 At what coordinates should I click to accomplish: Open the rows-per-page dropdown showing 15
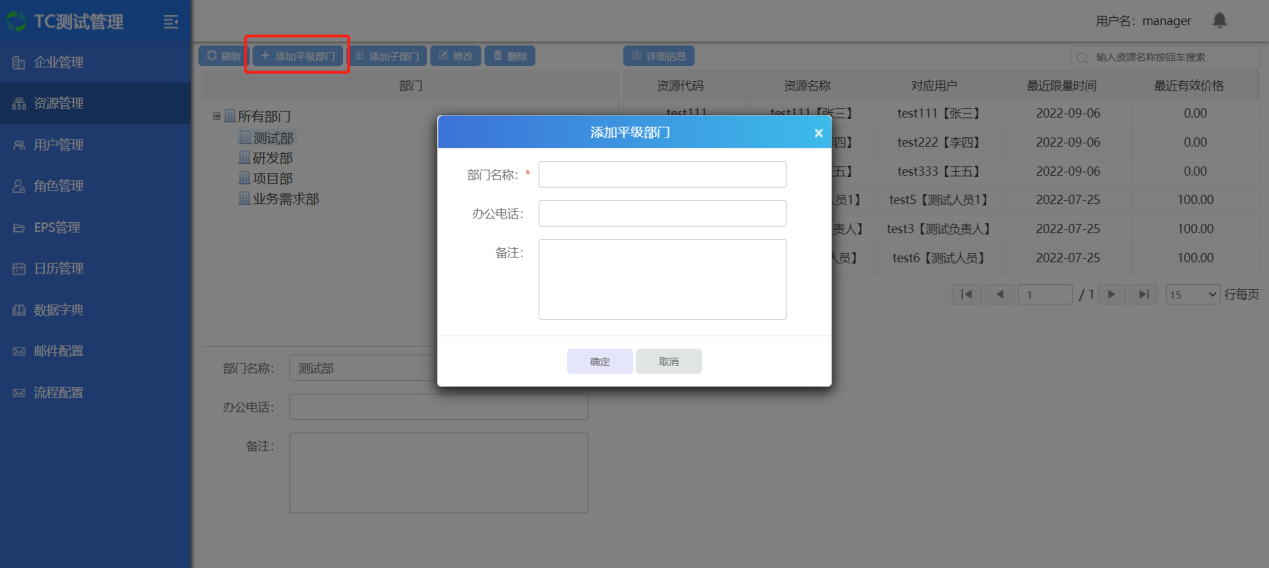pos(1192,294)
